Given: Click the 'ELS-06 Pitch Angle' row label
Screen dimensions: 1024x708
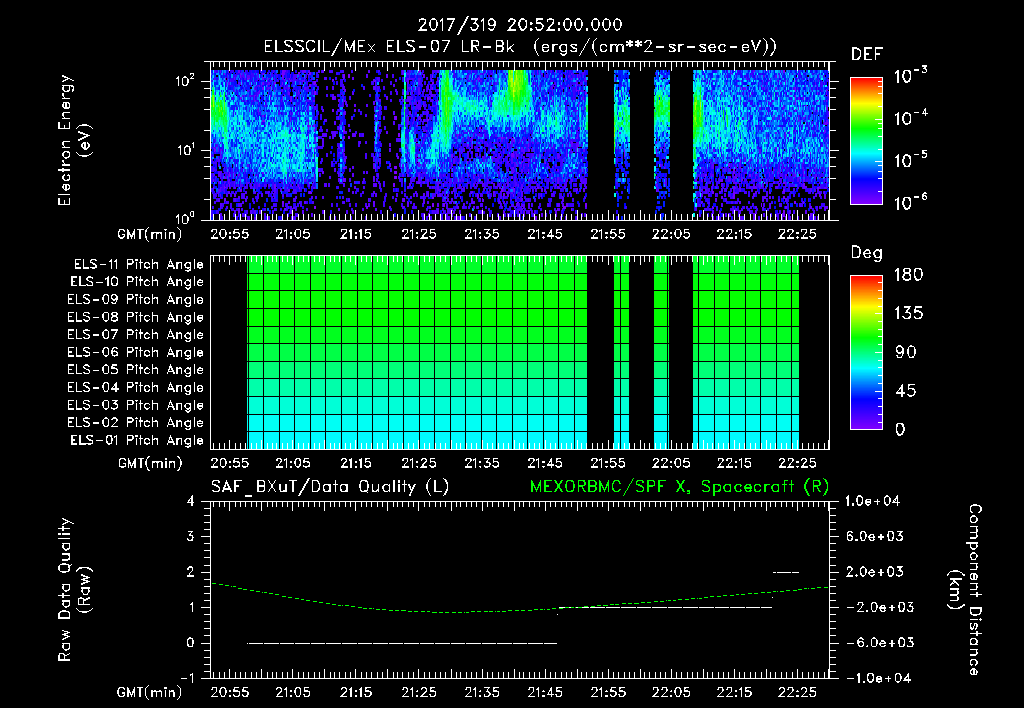Looking at the screenshot, I should 135,352.
